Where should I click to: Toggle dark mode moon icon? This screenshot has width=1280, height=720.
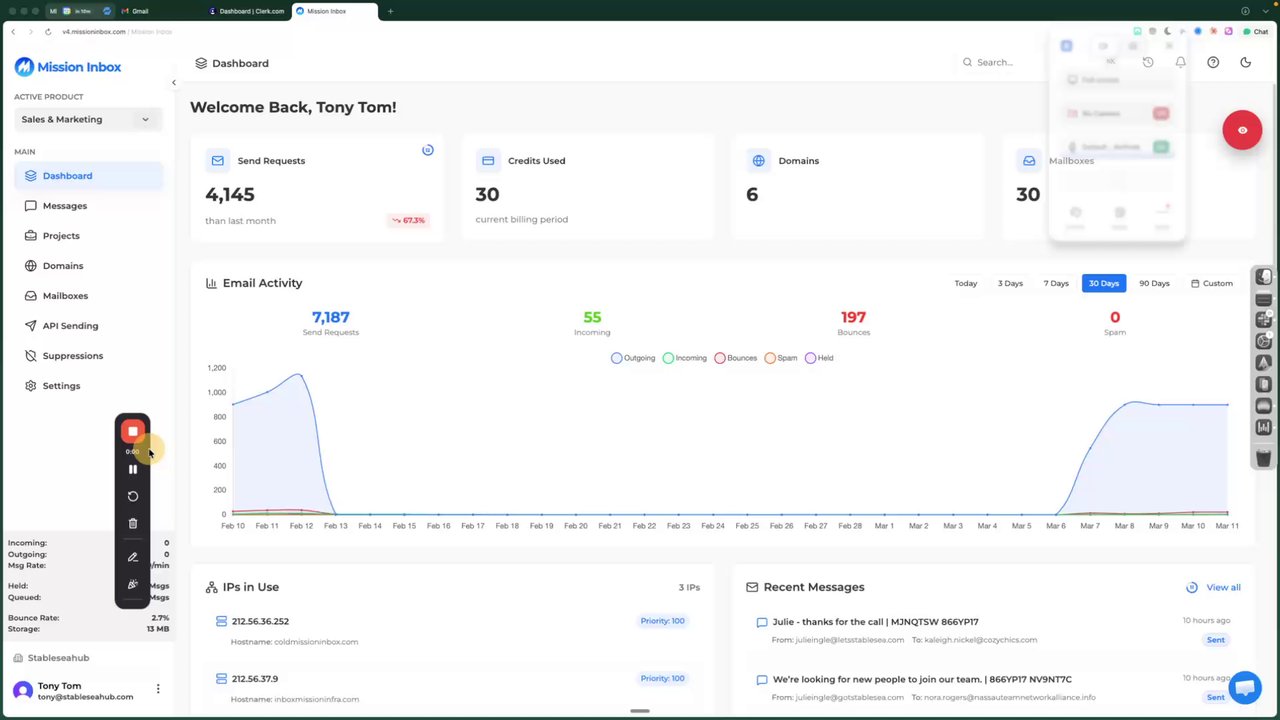click(1246, 62)
